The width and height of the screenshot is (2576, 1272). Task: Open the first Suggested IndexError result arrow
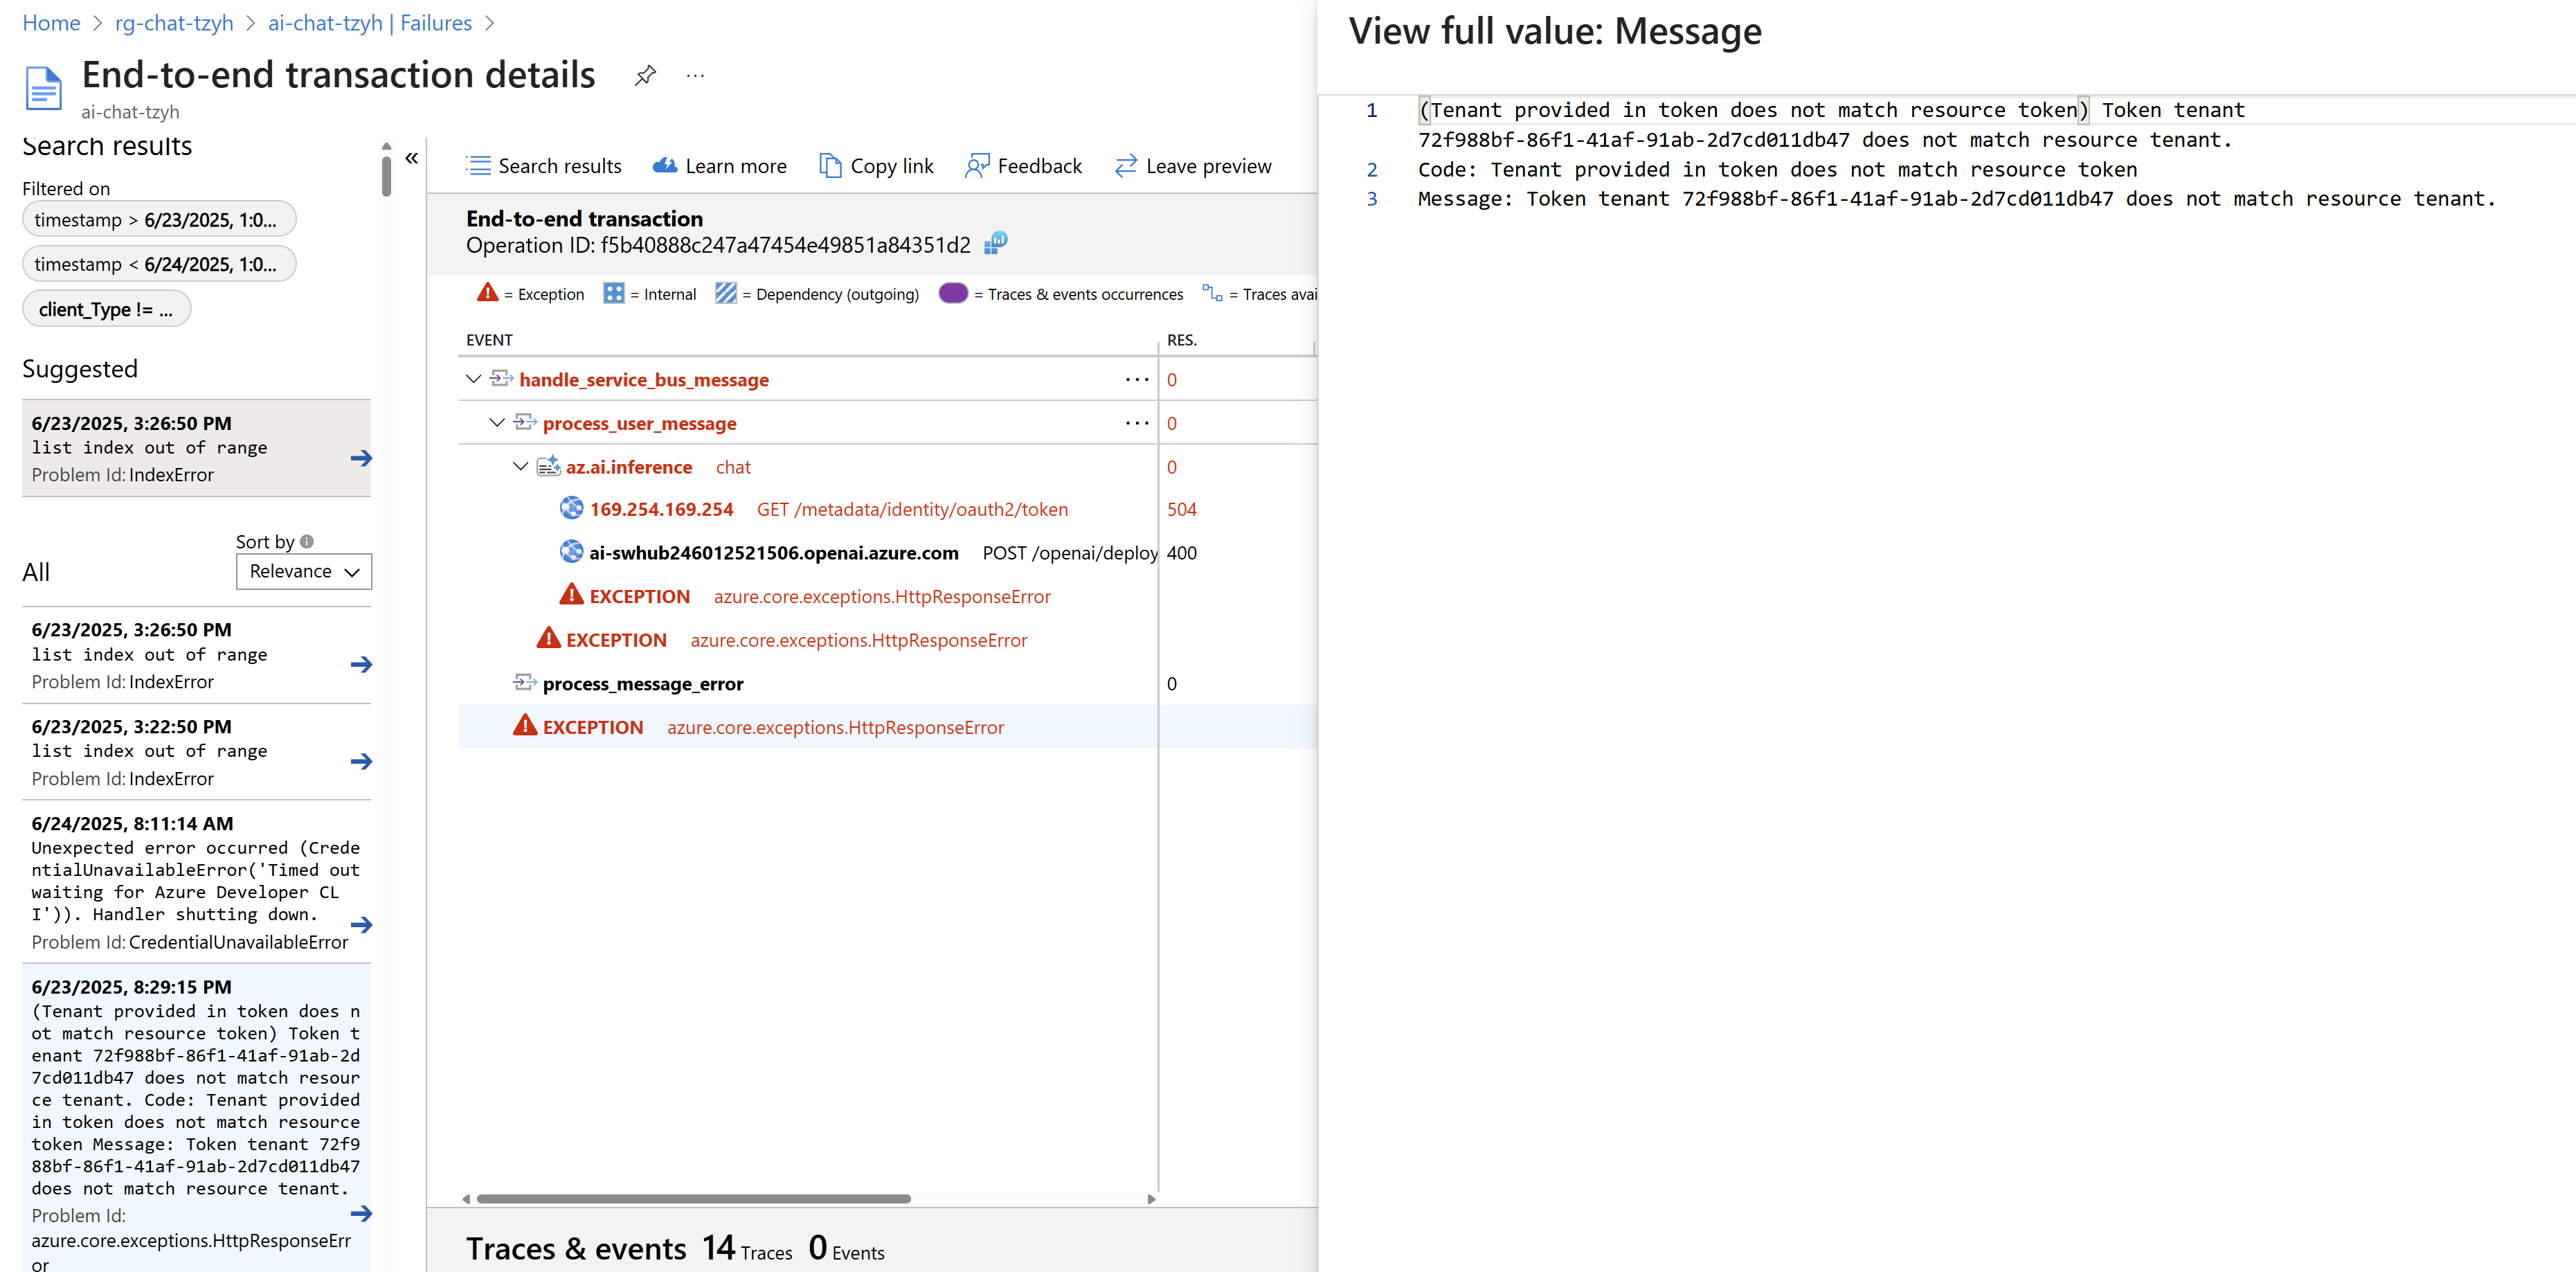(x=361, y=458)
